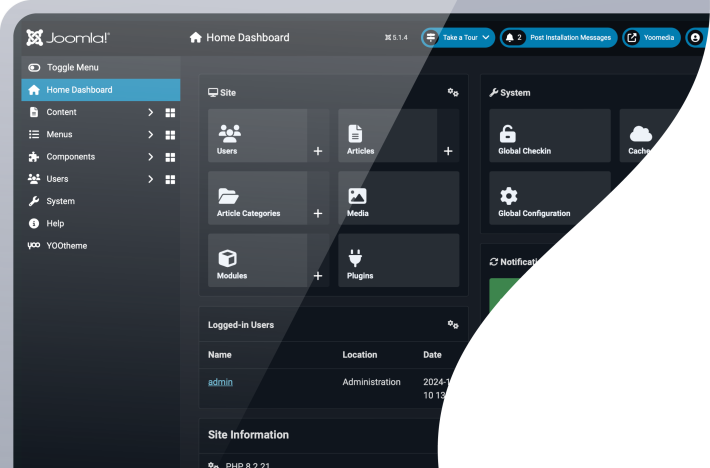Click the Site Information heading

pyautogui.click(x=248, y=435)
